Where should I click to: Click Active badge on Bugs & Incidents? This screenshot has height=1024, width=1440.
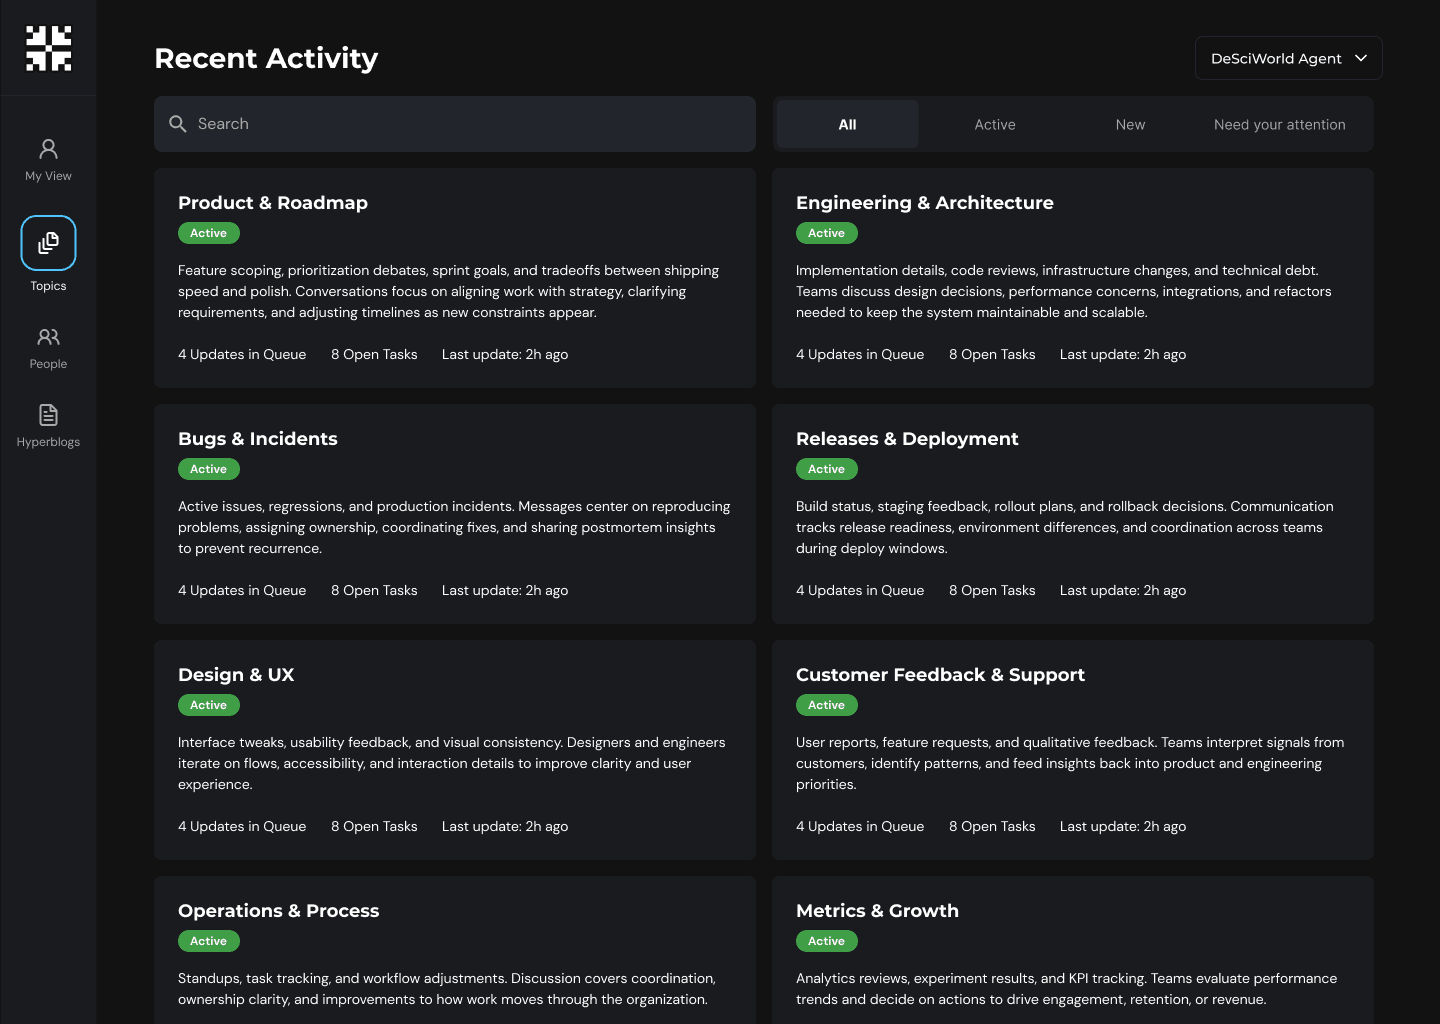[x=209, y=469]
